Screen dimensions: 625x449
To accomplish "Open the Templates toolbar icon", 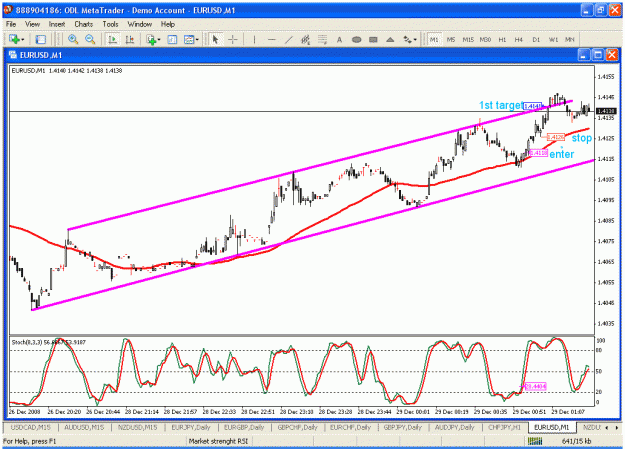I will click(x=189, y=39).
